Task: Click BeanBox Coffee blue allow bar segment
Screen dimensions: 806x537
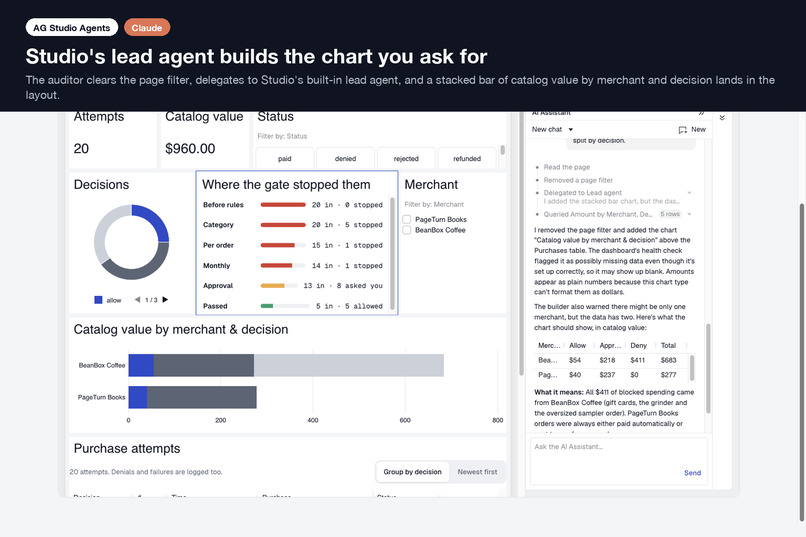Action: tap(141, 365)
